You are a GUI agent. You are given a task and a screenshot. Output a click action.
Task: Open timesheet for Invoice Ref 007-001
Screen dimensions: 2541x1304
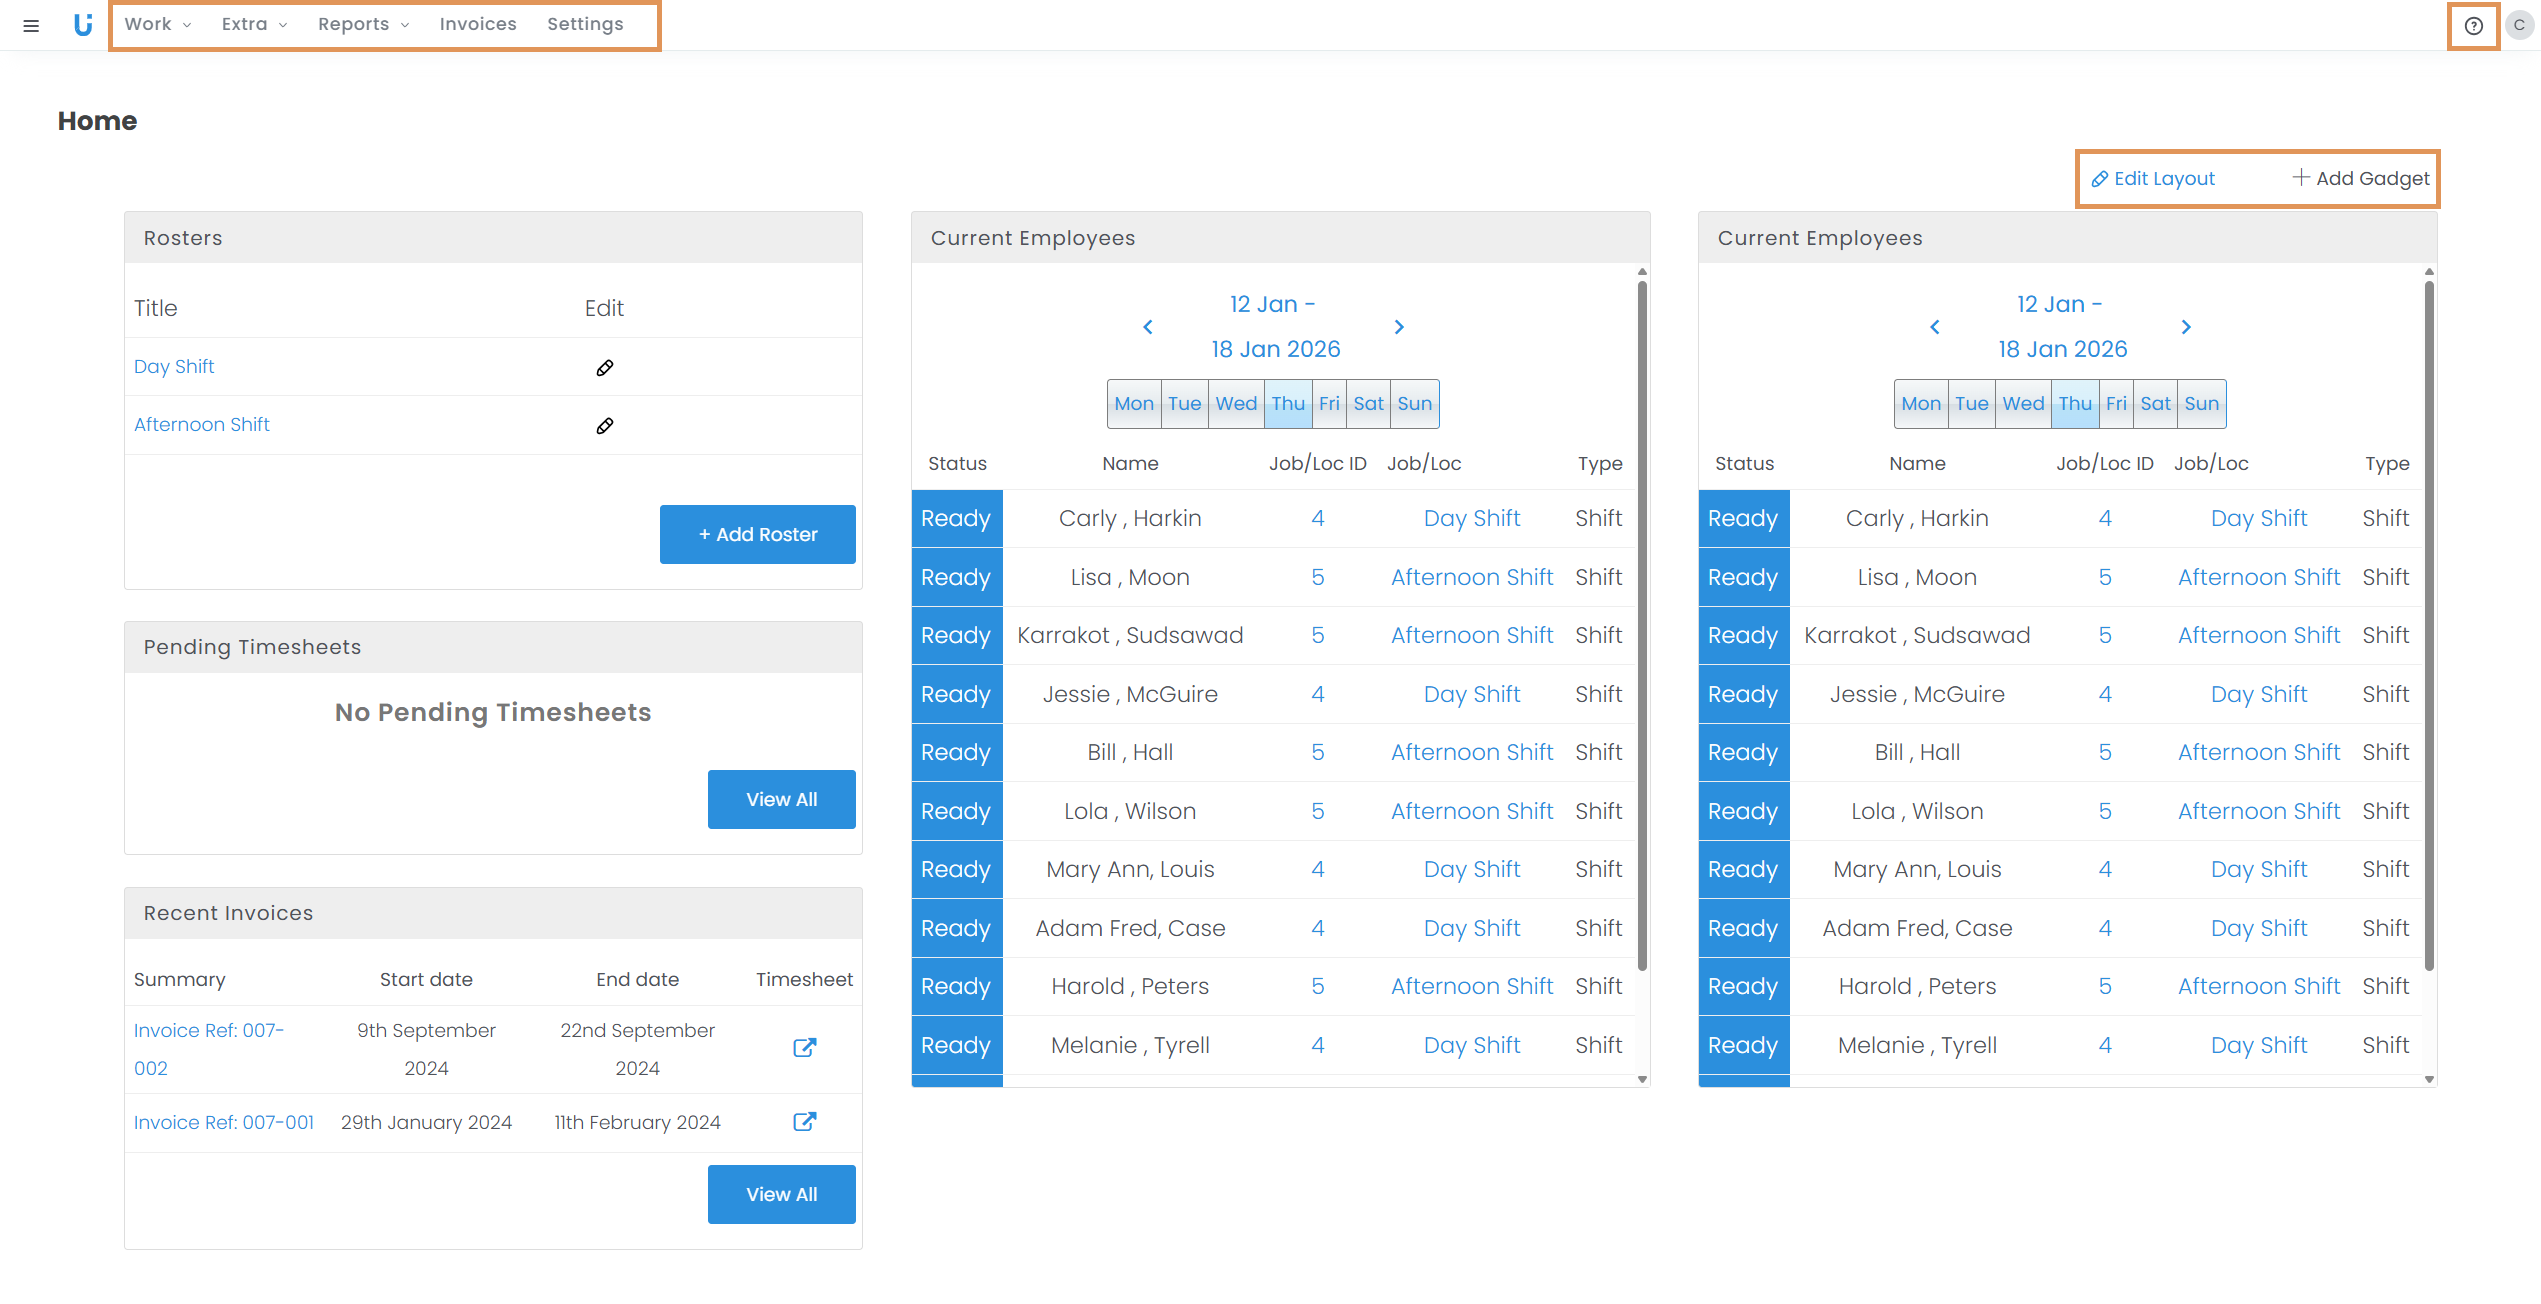pyautogui.click(x=804, y=1121)
